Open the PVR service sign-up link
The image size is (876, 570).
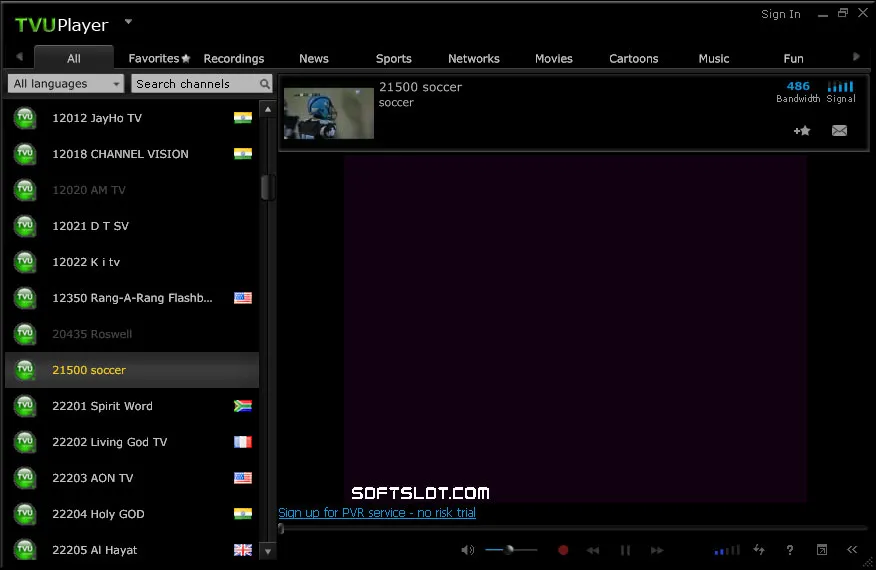[x=377, y=512]
